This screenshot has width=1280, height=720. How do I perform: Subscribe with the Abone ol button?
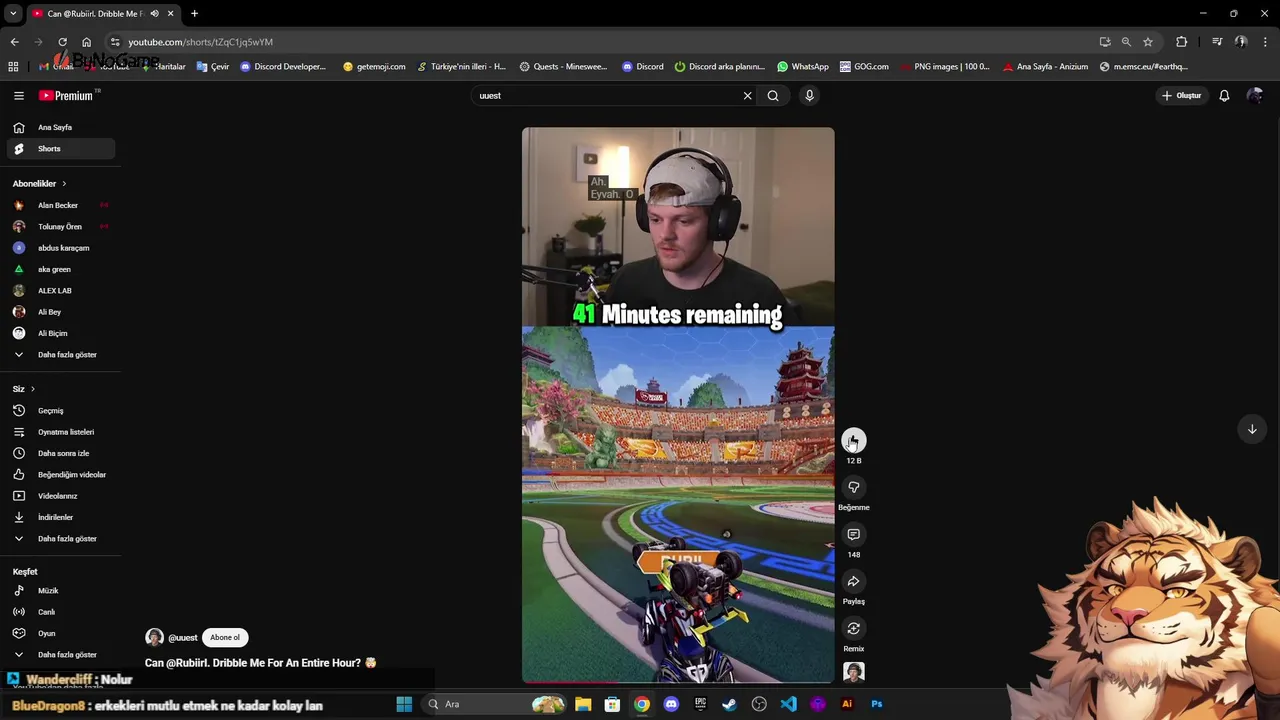(225, 638)
